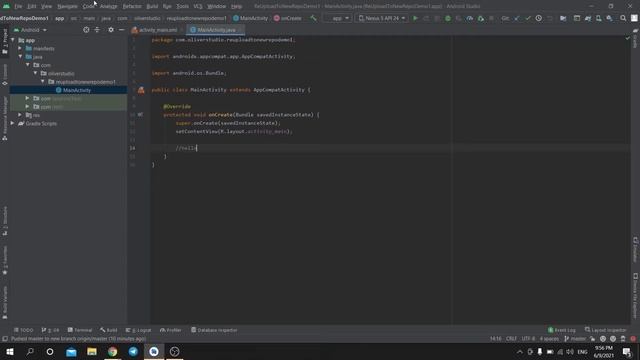Image resolution: width=640 pixels, height=360 pixels.
Task: Open the Build tool window
Action: pyautogui.click(x=109, y=330)
